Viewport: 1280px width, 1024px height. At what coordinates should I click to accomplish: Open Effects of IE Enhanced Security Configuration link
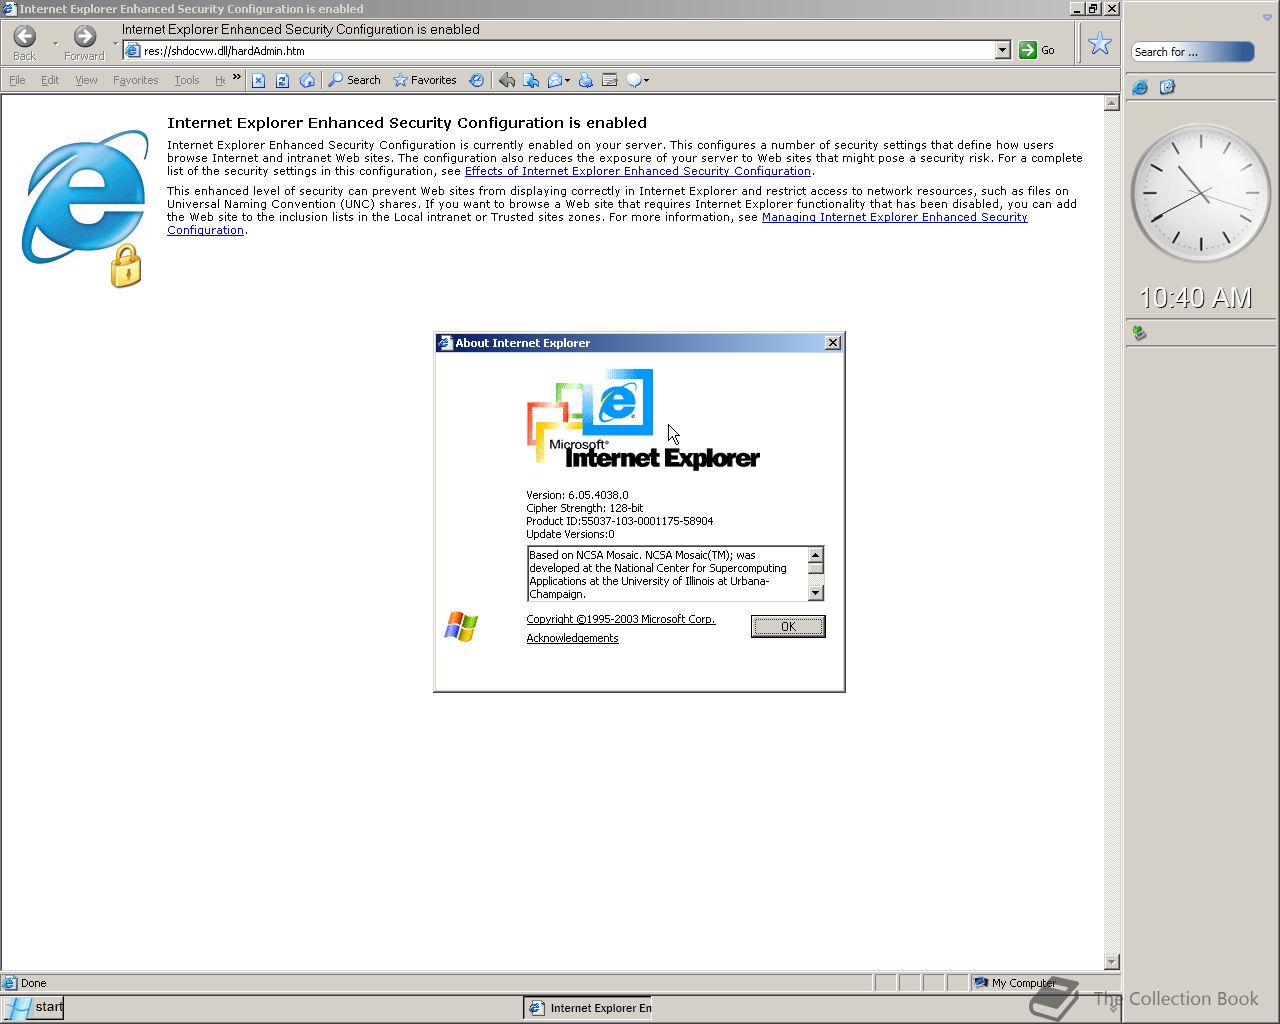(638, 171)
